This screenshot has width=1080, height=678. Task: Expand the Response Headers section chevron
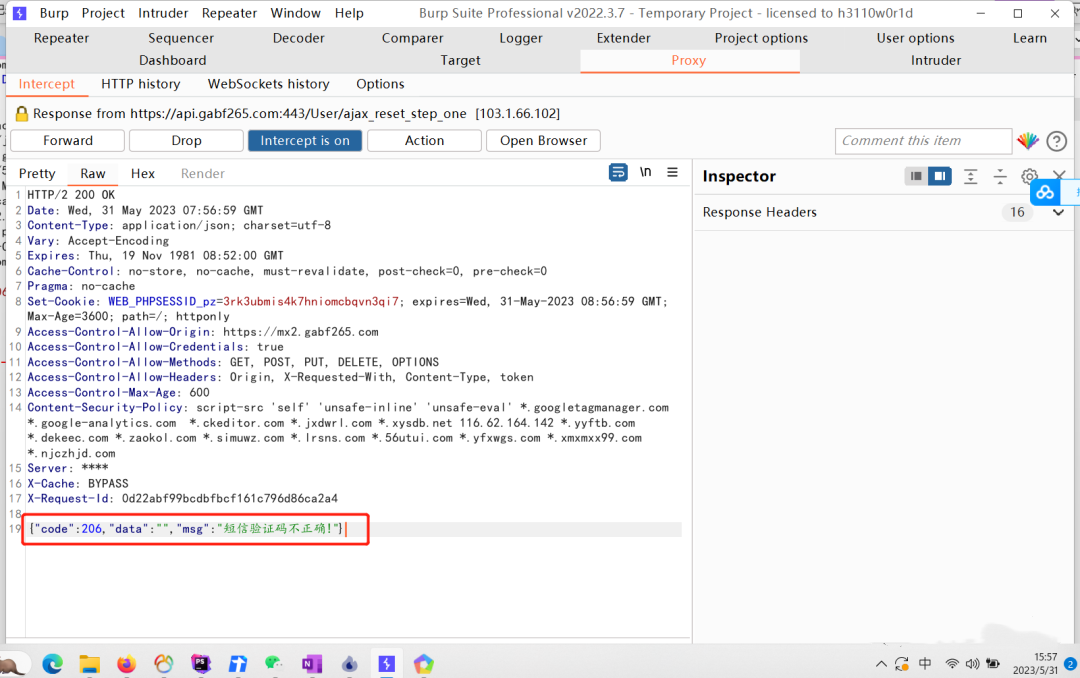tap(1058, 212)
